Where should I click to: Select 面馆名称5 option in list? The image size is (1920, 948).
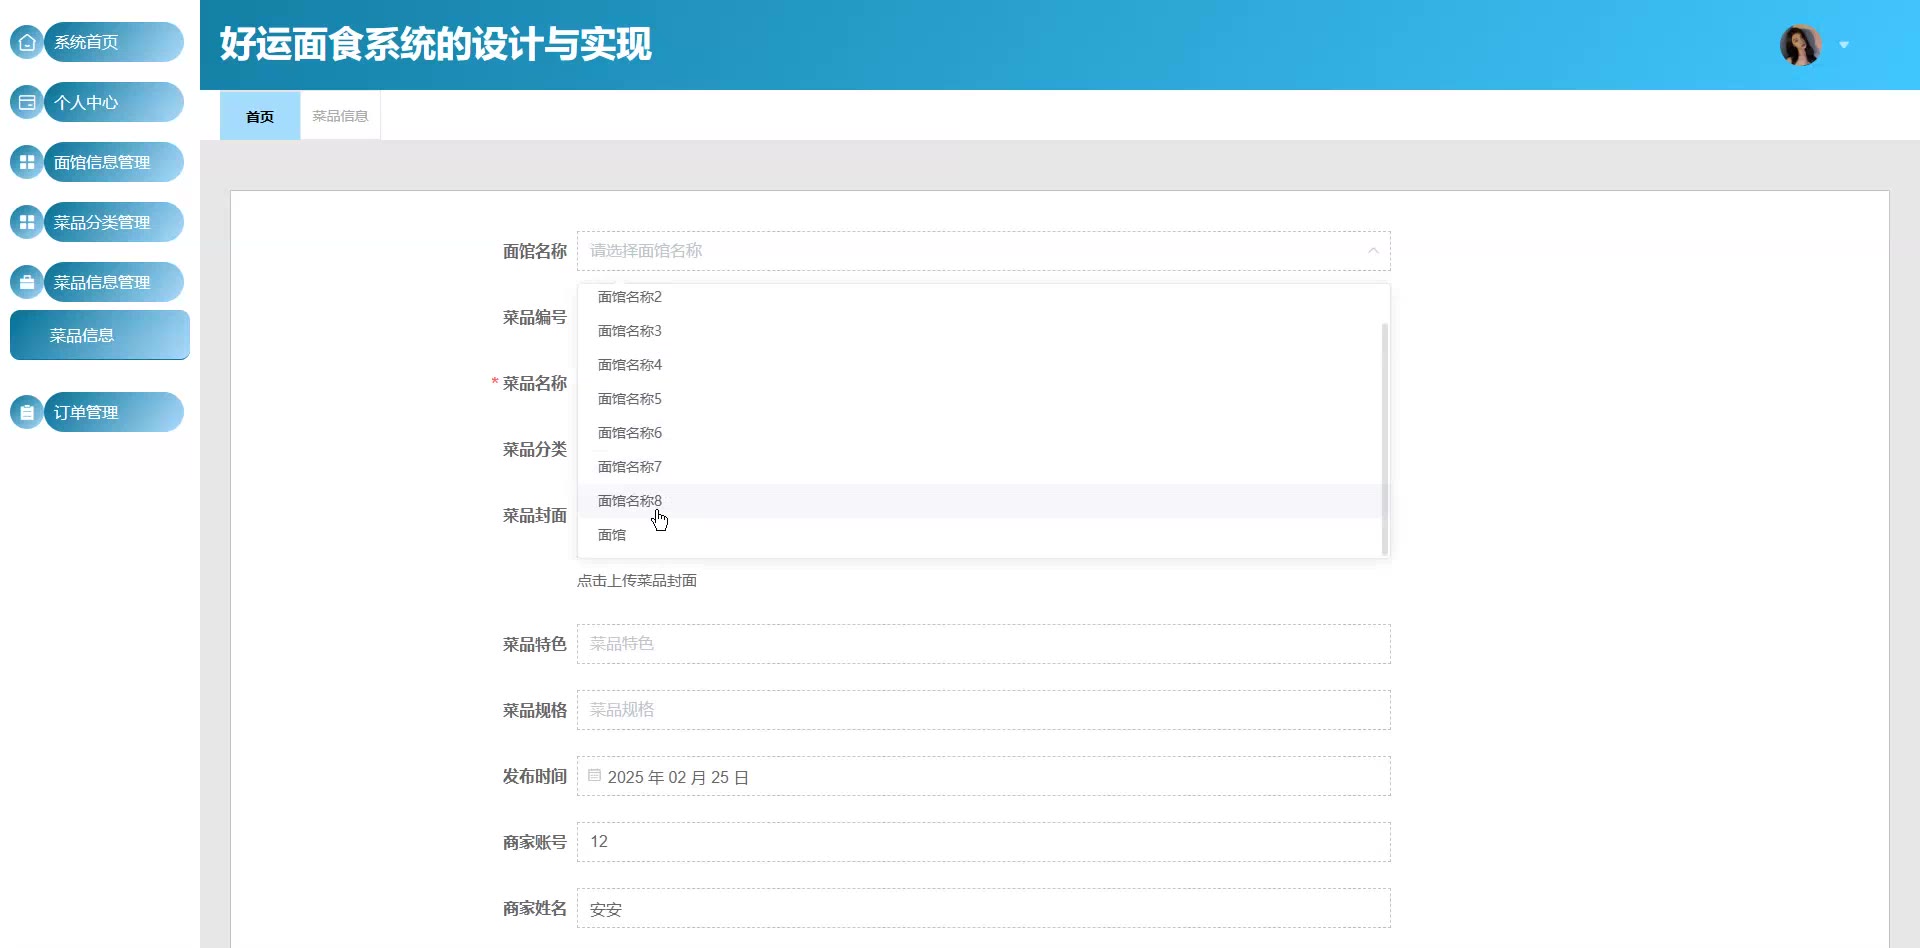pos(630,399)
